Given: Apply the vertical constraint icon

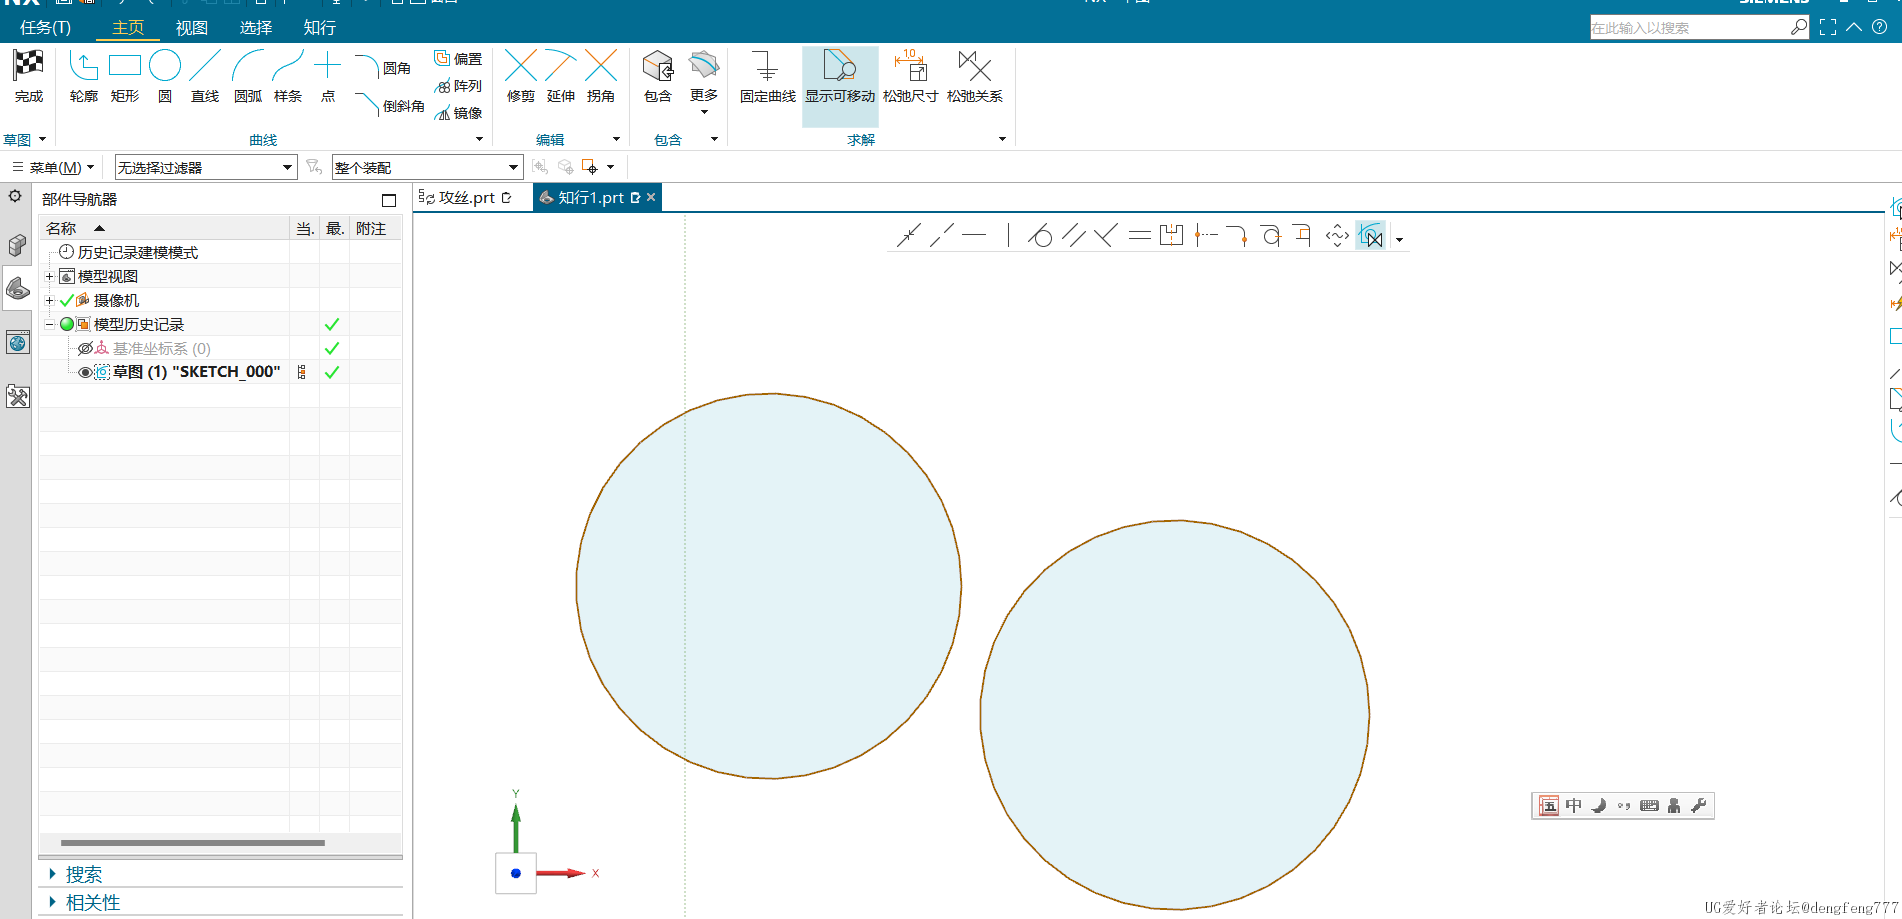Looking at the screenshot, I should 1008,236.
